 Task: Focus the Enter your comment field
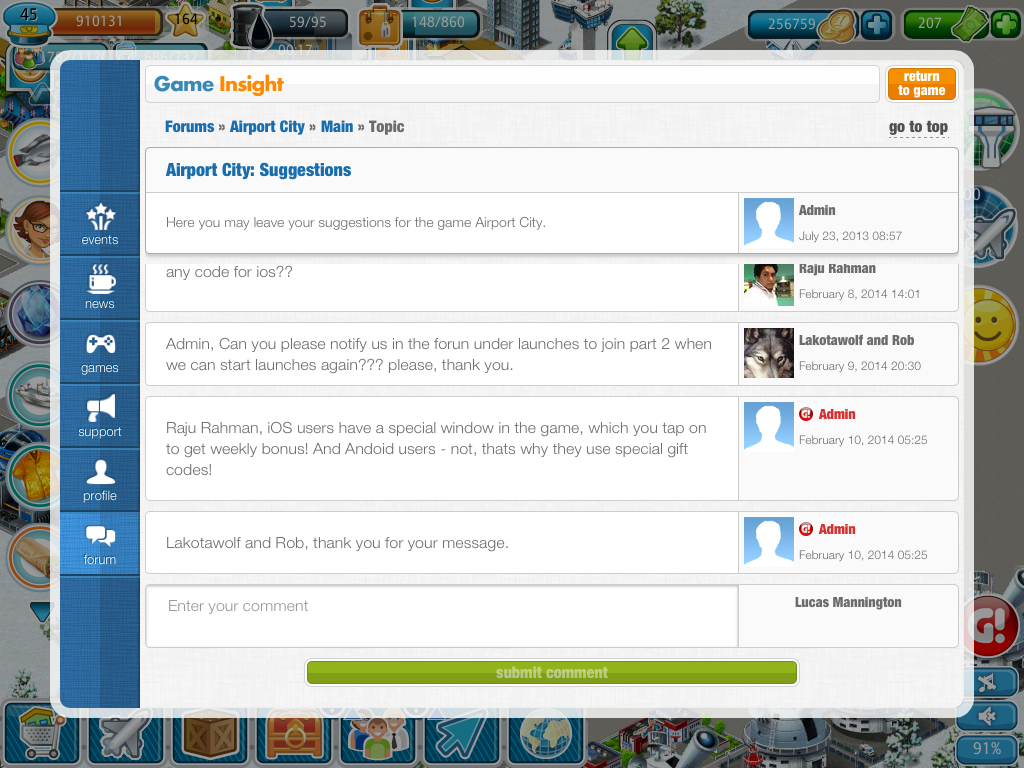click(442, 616)
